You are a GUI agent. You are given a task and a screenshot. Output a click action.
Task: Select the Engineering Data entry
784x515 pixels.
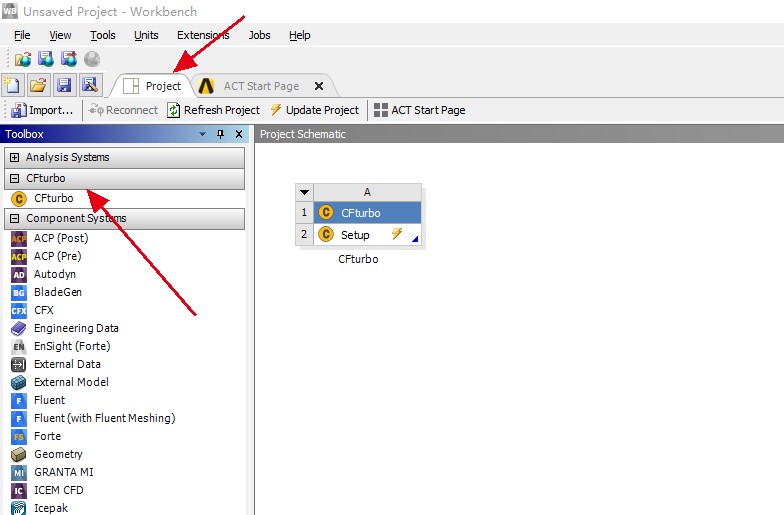(76, 328)
